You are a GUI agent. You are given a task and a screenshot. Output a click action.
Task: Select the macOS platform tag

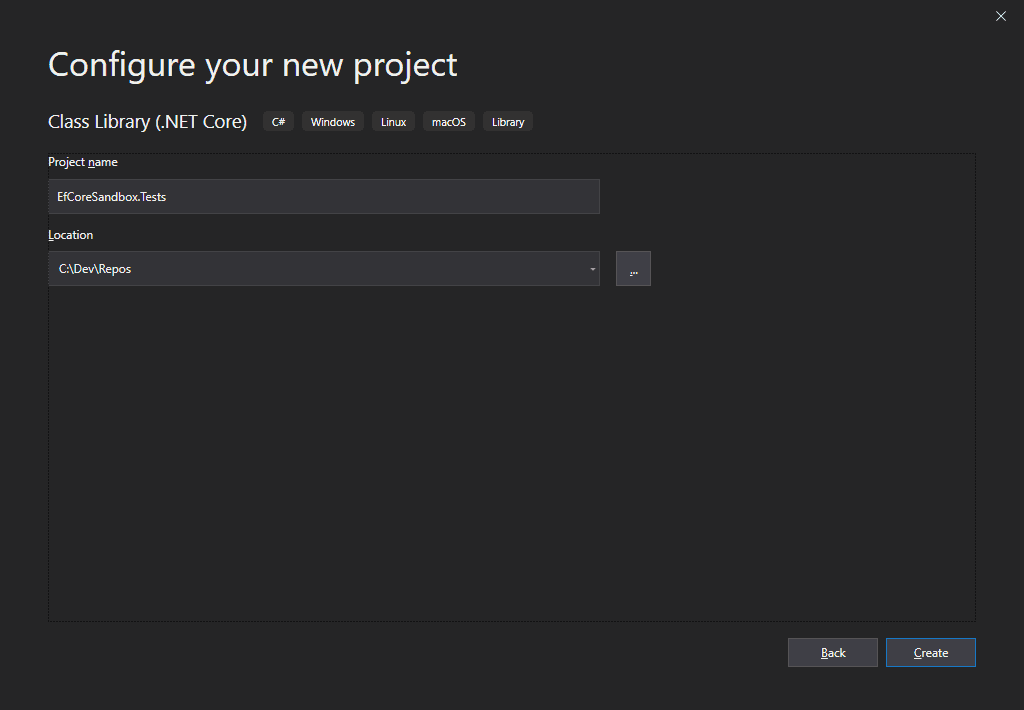[448, 122]
